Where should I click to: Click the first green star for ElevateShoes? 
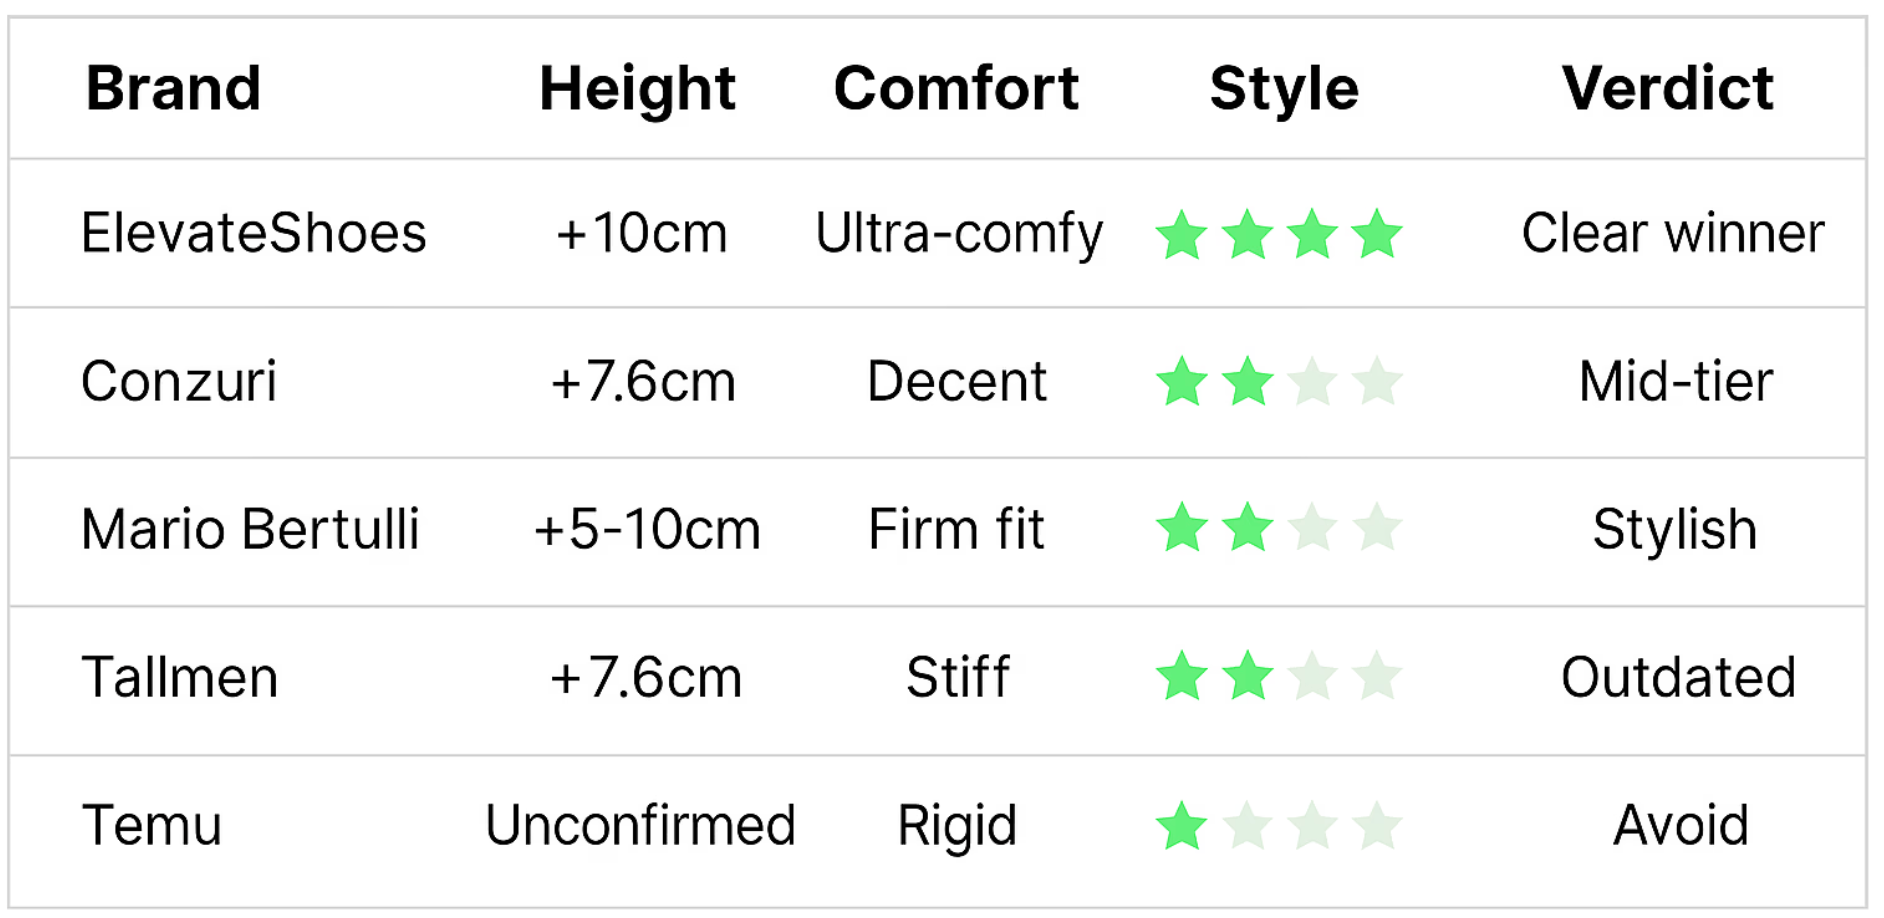[x=1182, y=236]
